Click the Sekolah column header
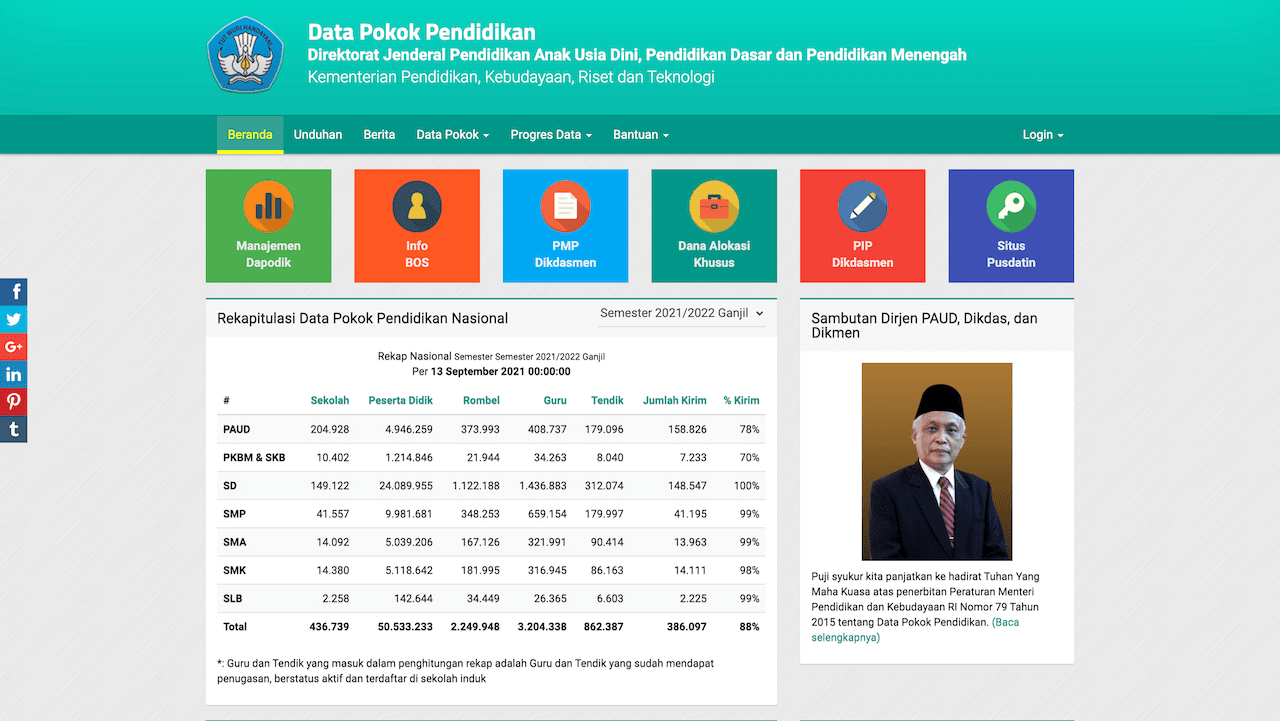 [330, 400]
